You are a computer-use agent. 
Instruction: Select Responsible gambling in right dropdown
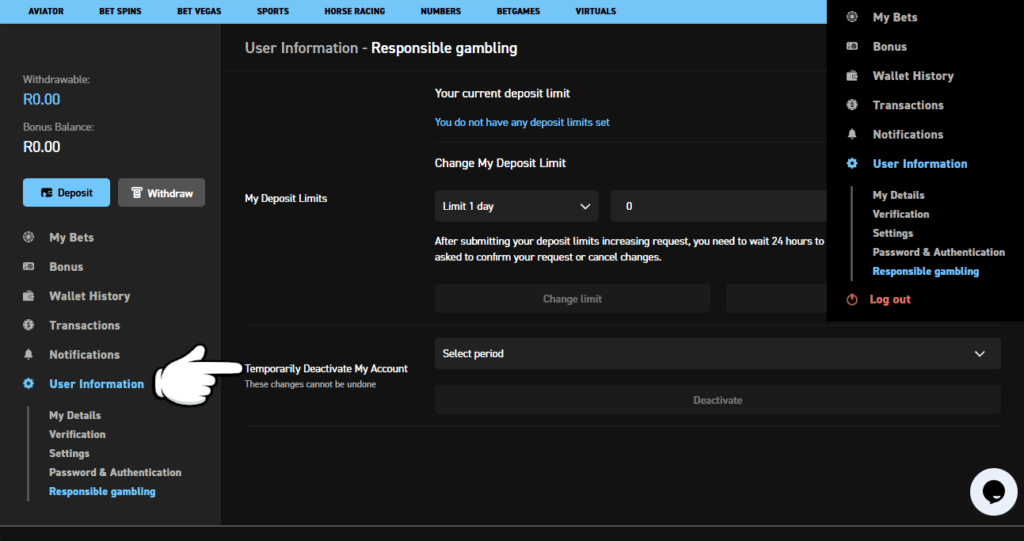[925, 271]
